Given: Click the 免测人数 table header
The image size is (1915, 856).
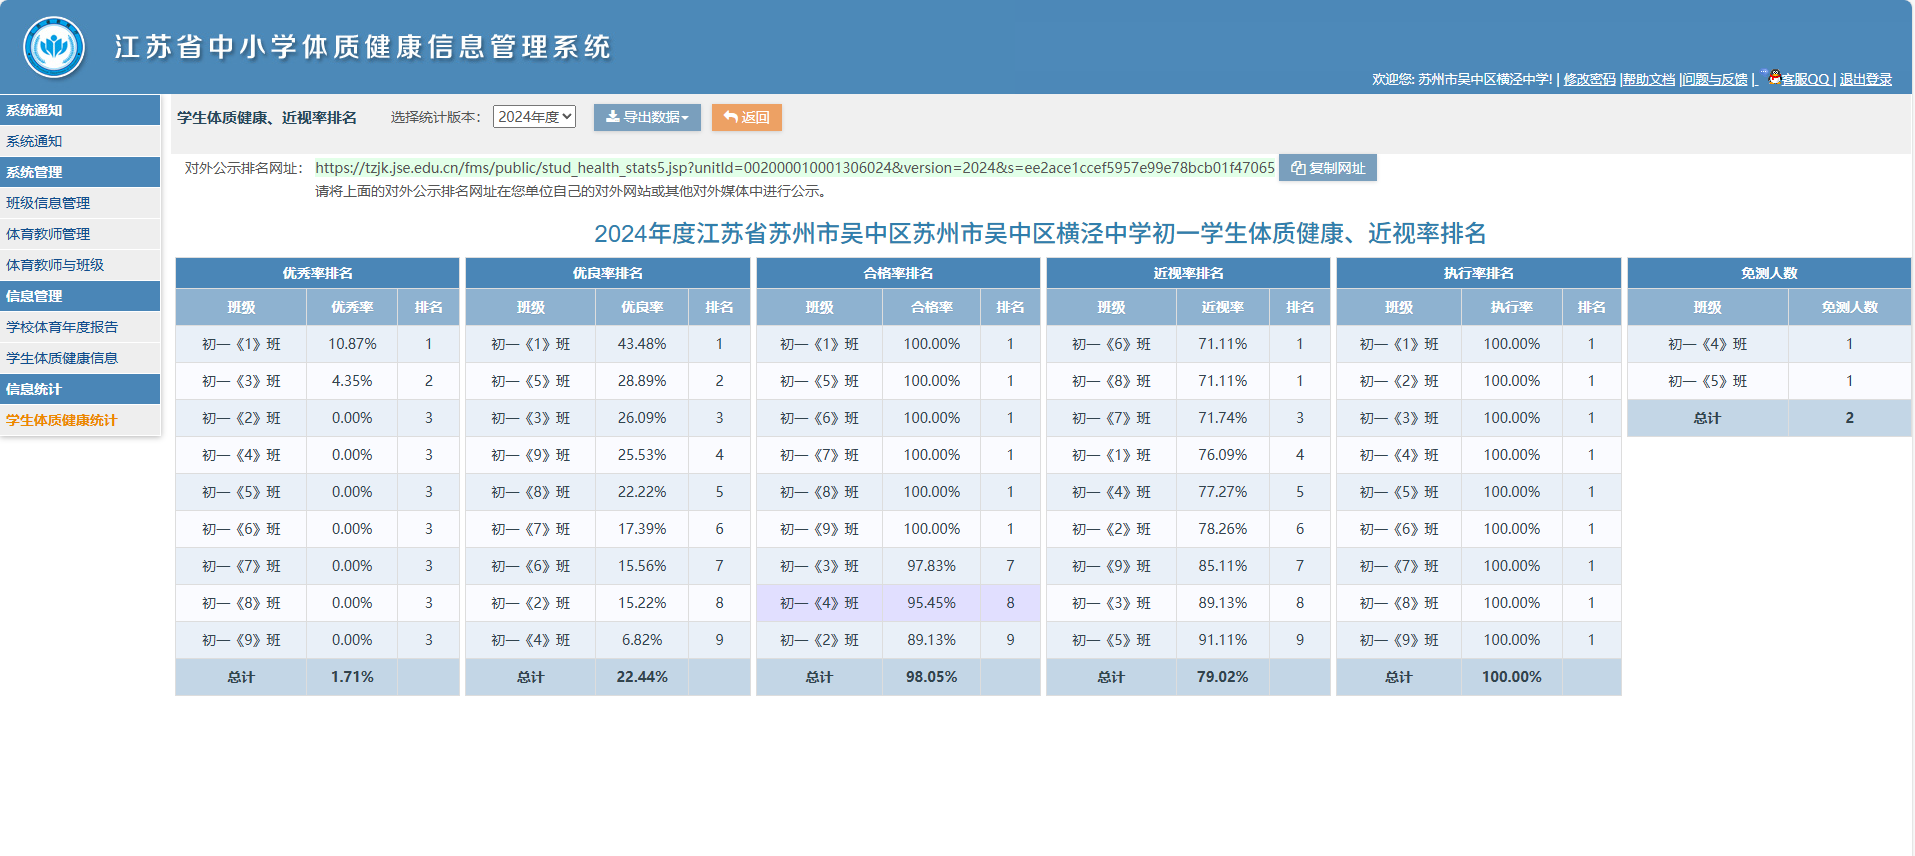Looking at the screenshot, I should click(x=1769, y=273).
